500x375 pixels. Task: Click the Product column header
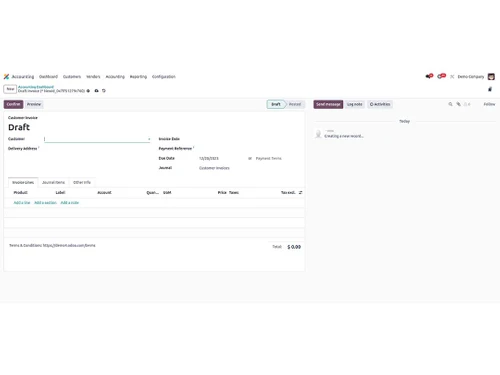point(21,193)
